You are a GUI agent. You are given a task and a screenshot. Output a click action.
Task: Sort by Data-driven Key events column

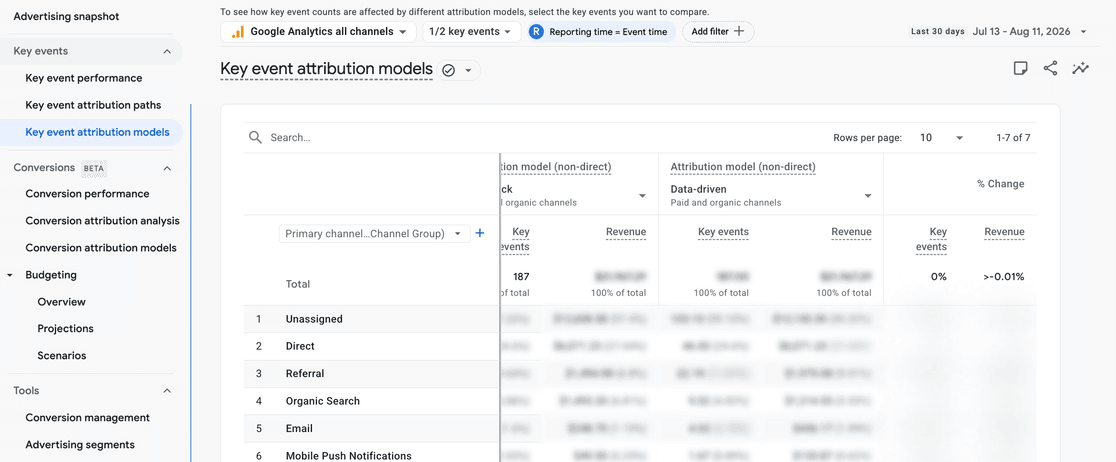[722, 232]
